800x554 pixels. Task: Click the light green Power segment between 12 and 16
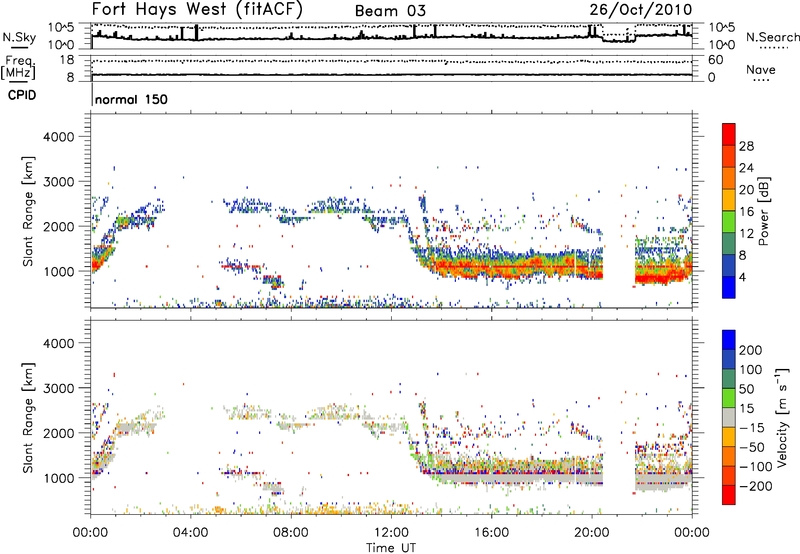pos(729,222)
